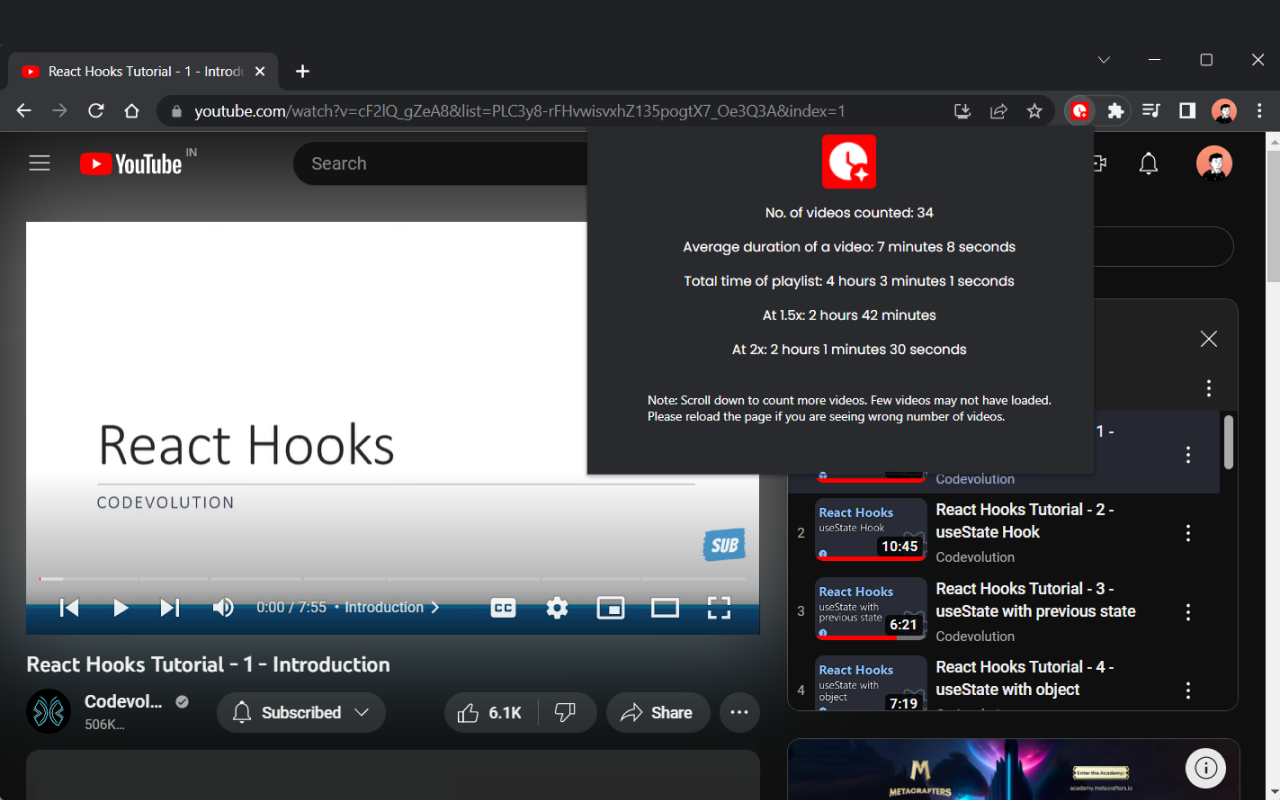Go to Chrome home page

click(x=131, y=111)
